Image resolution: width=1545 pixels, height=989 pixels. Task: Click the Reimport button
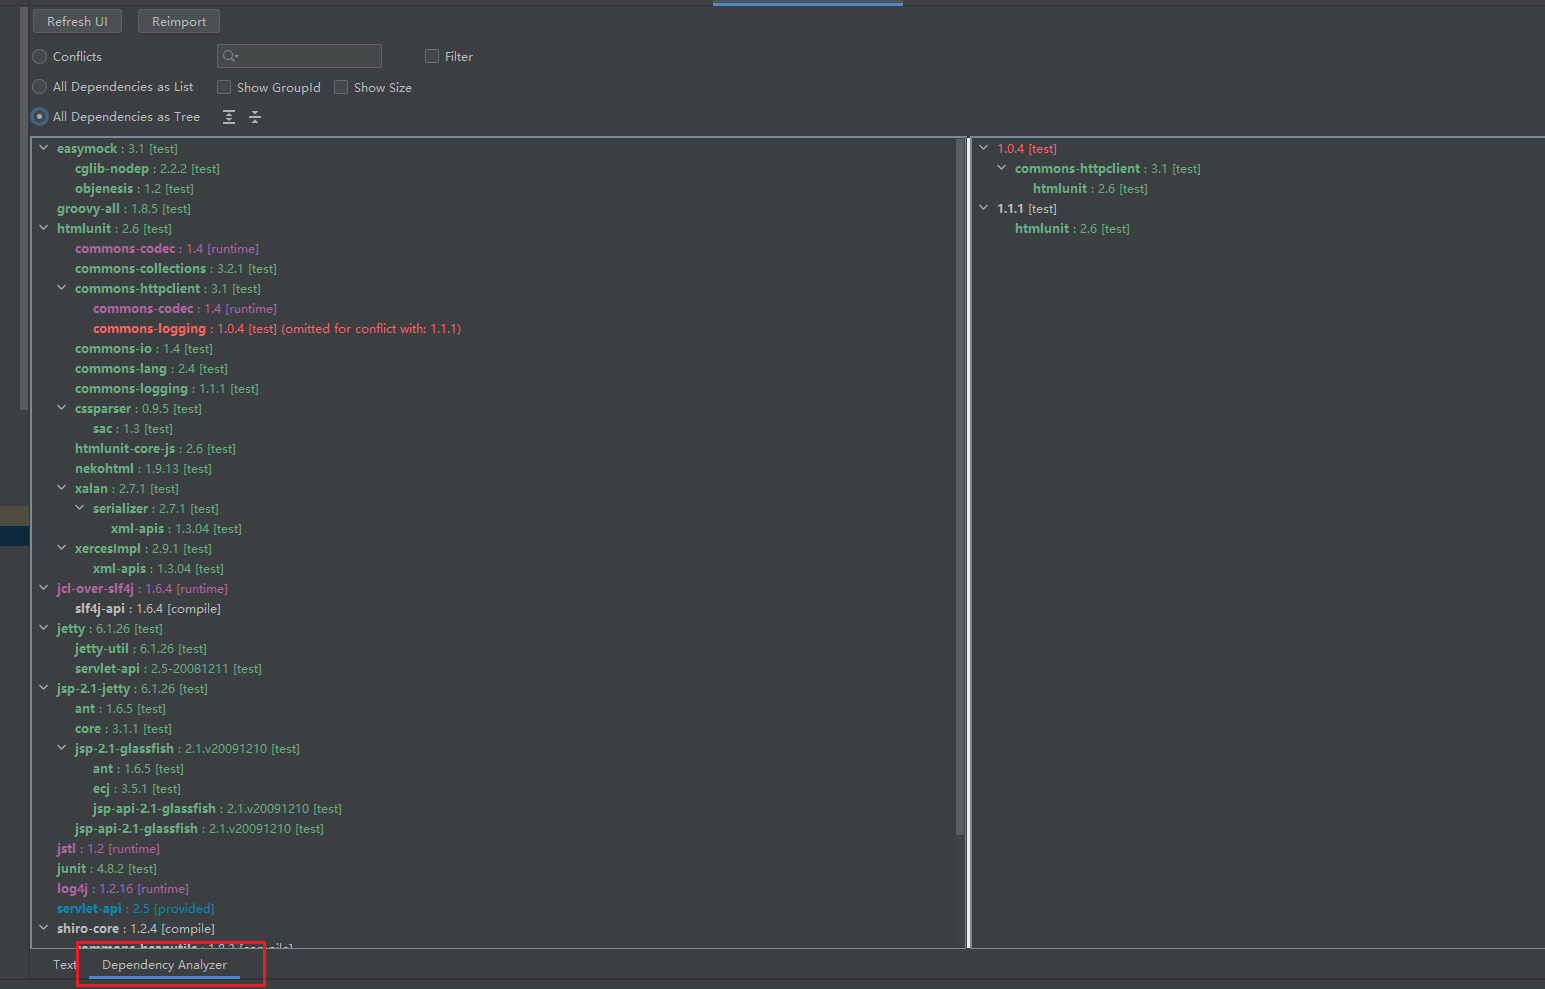179,22
